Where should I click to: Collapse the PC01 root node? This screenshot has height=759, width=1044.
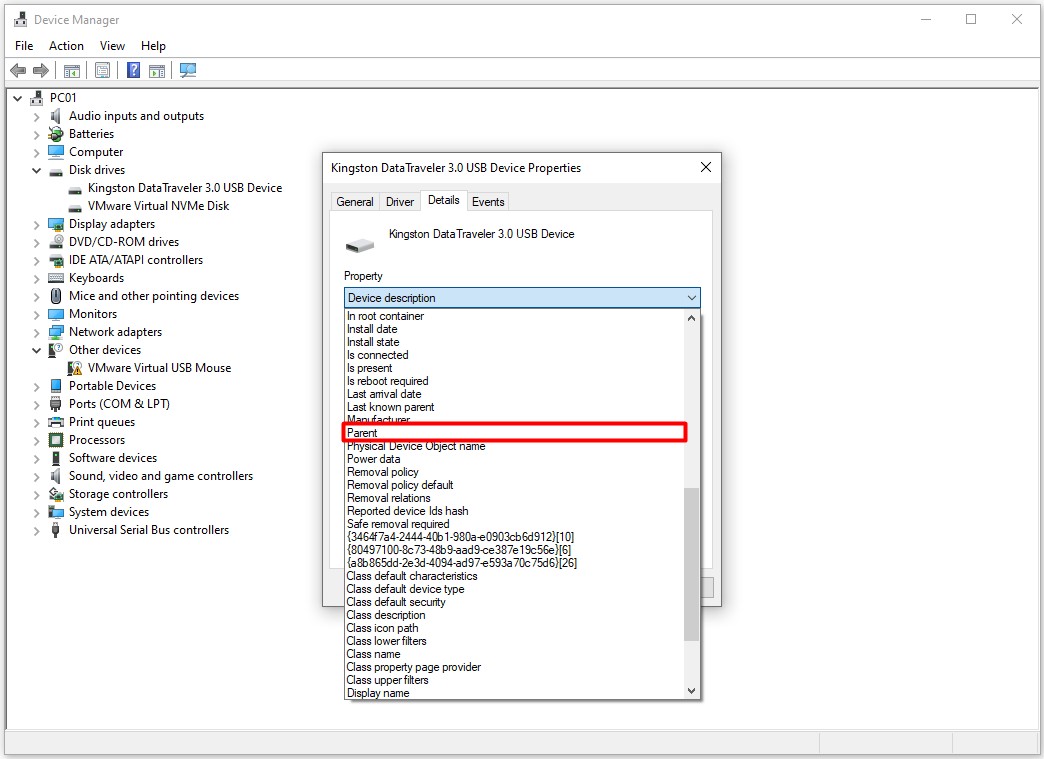pos(18,98)
